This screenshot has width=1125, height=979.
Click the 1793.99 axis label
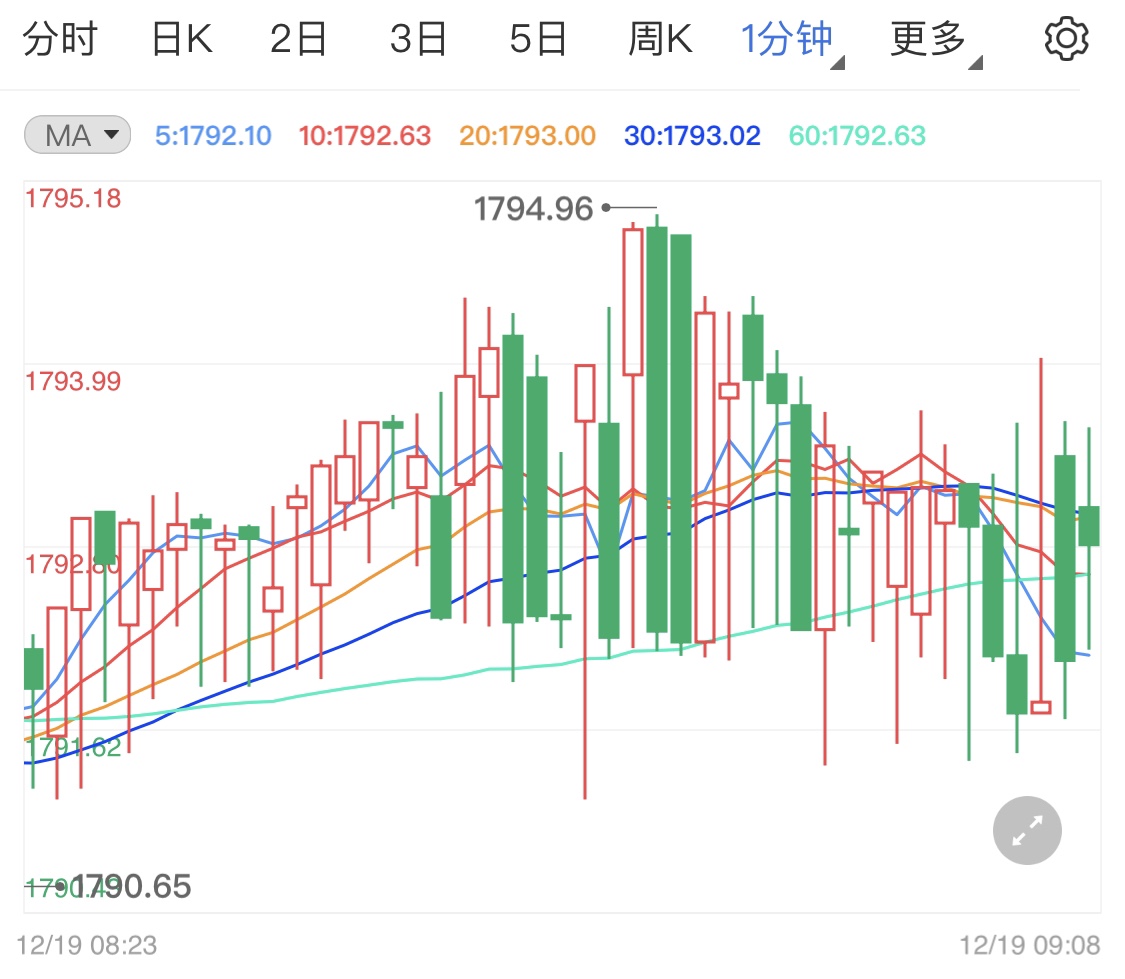[x=73, y=382]
